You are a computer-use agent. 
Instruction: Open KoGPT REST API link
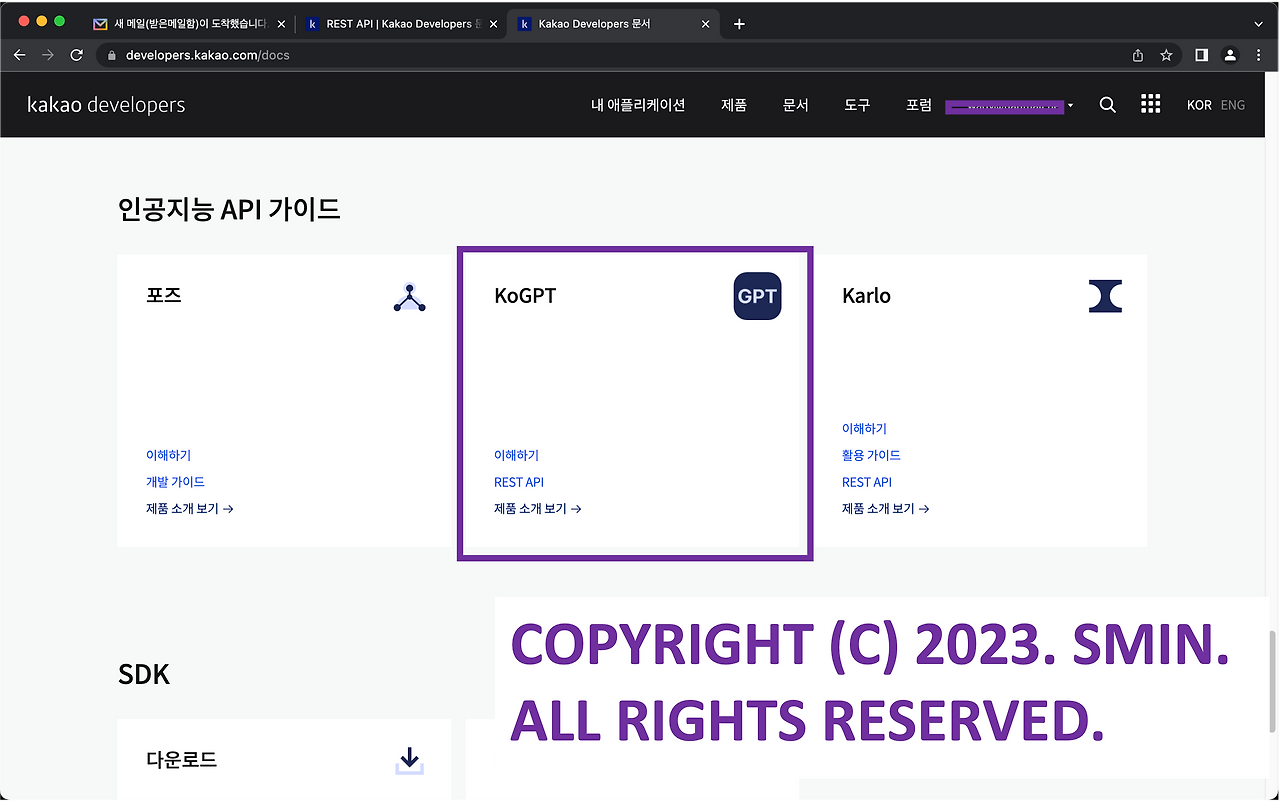coord(519,482)
